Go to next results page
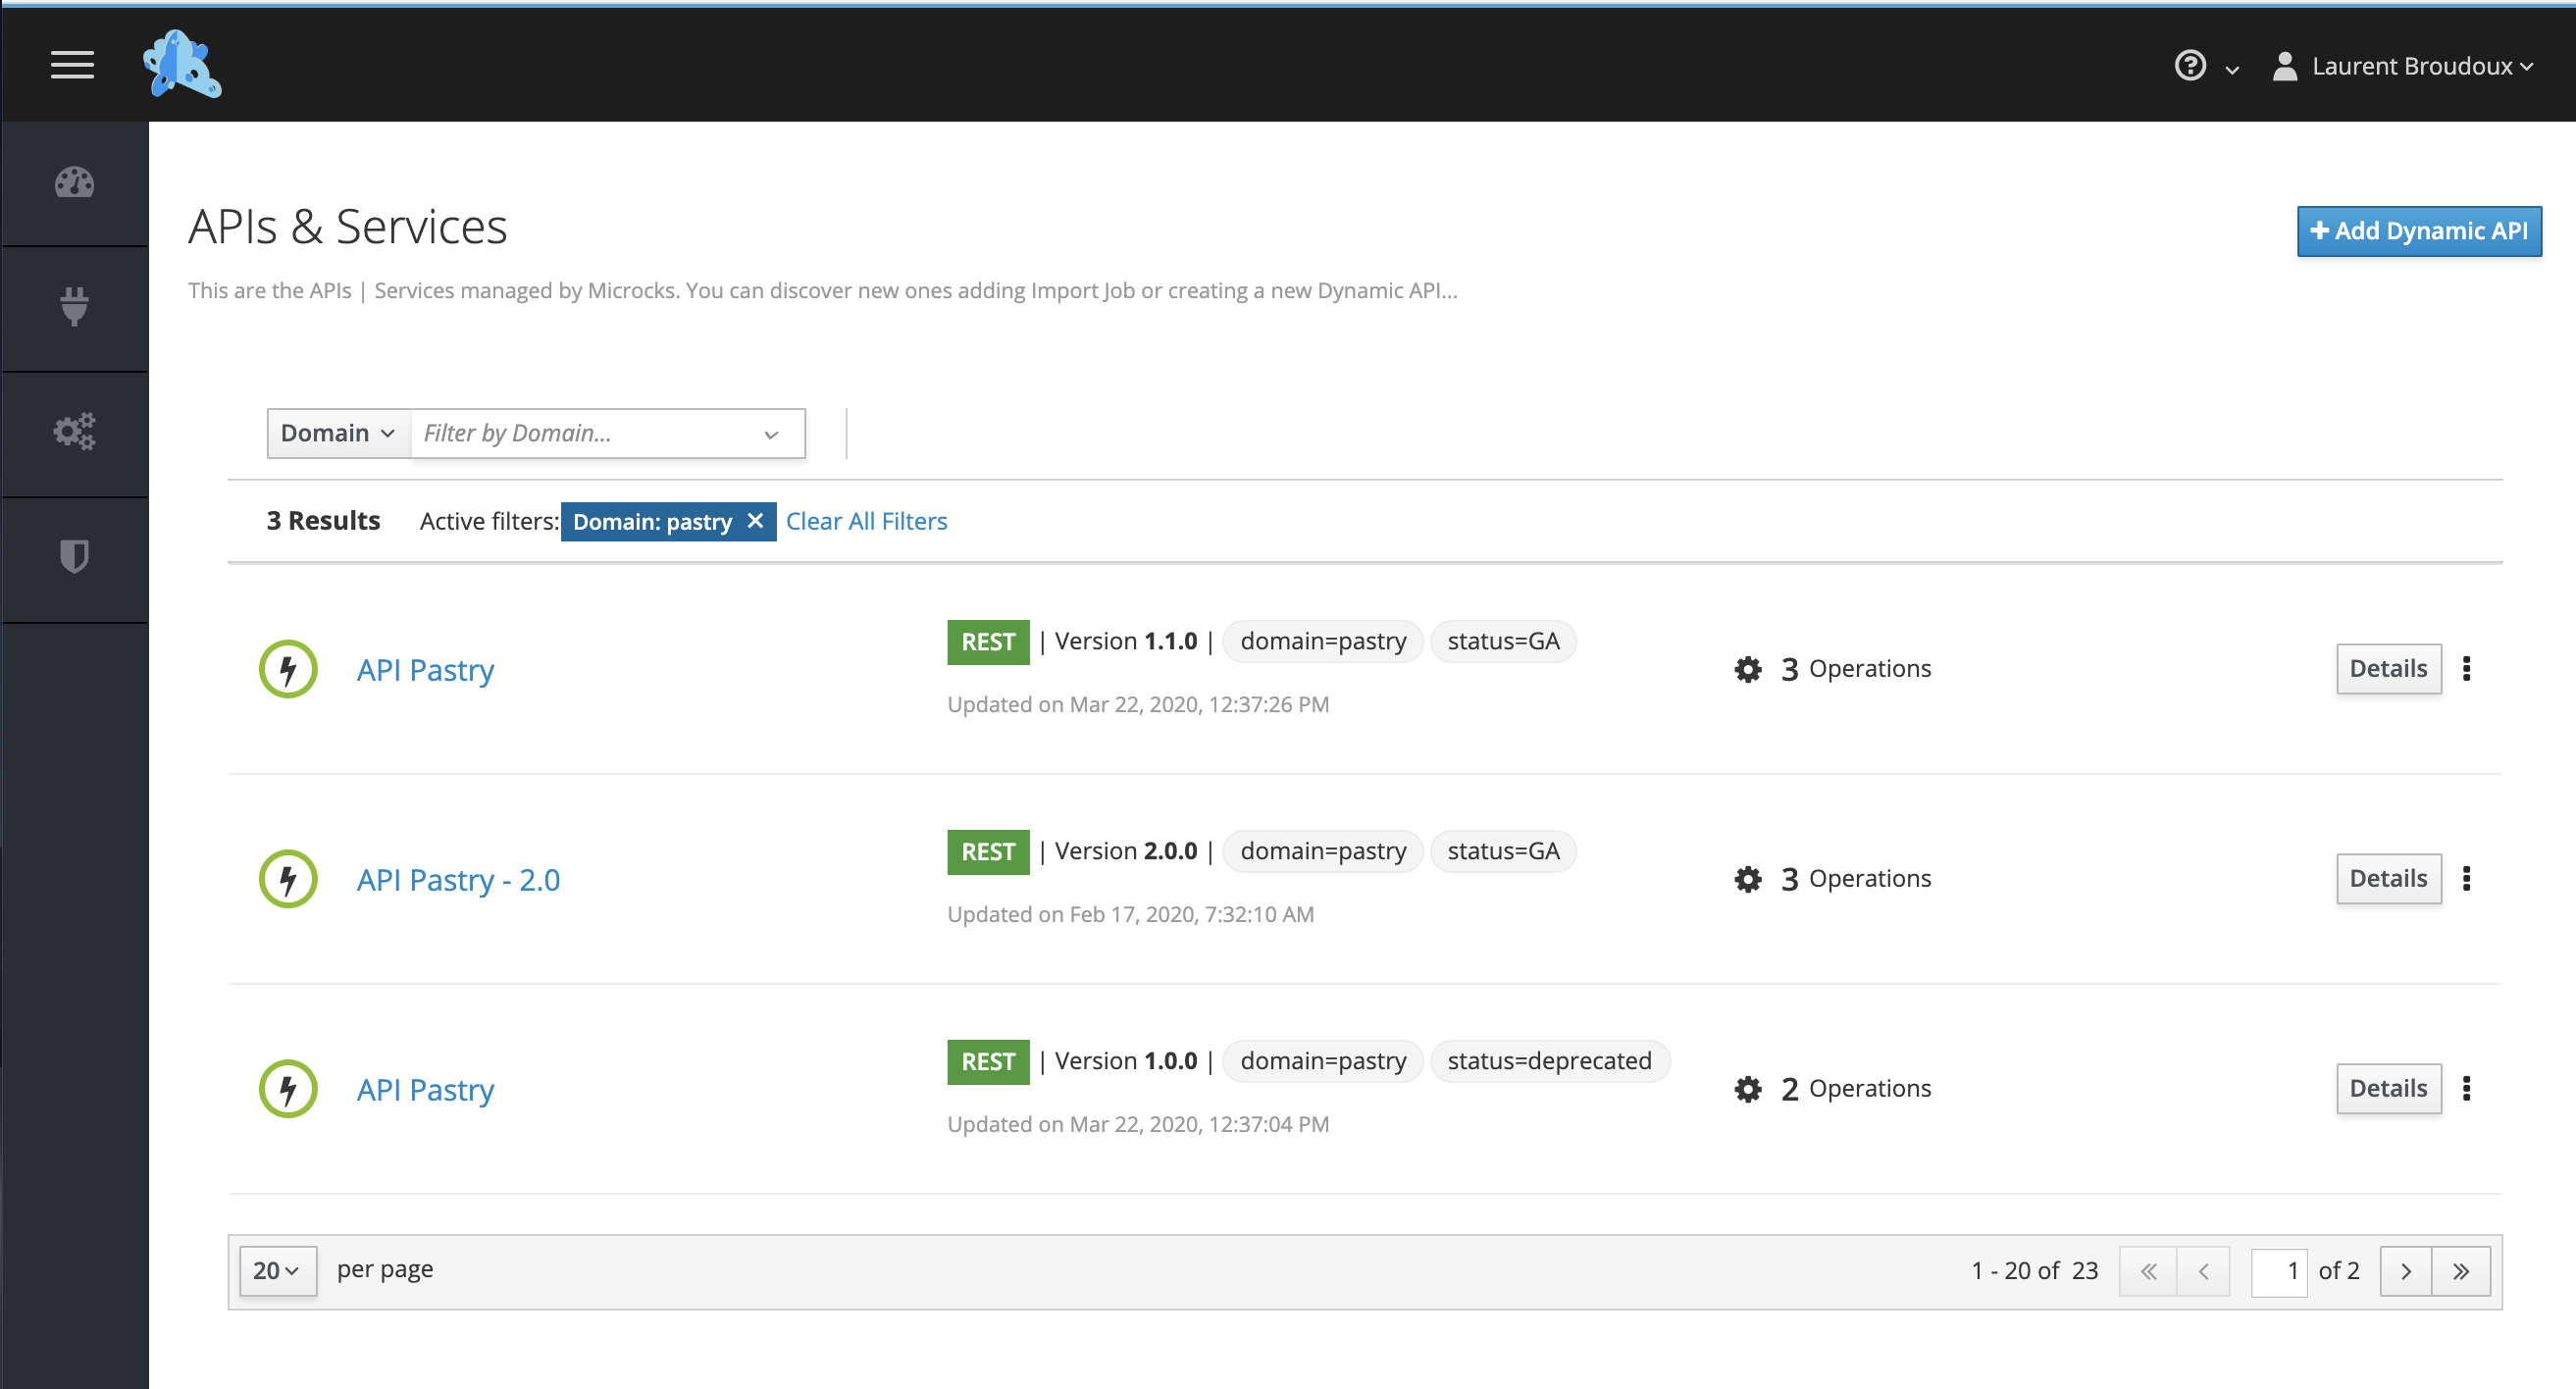This screenshot has height=1389, width=2576. click(2406, 1271)
